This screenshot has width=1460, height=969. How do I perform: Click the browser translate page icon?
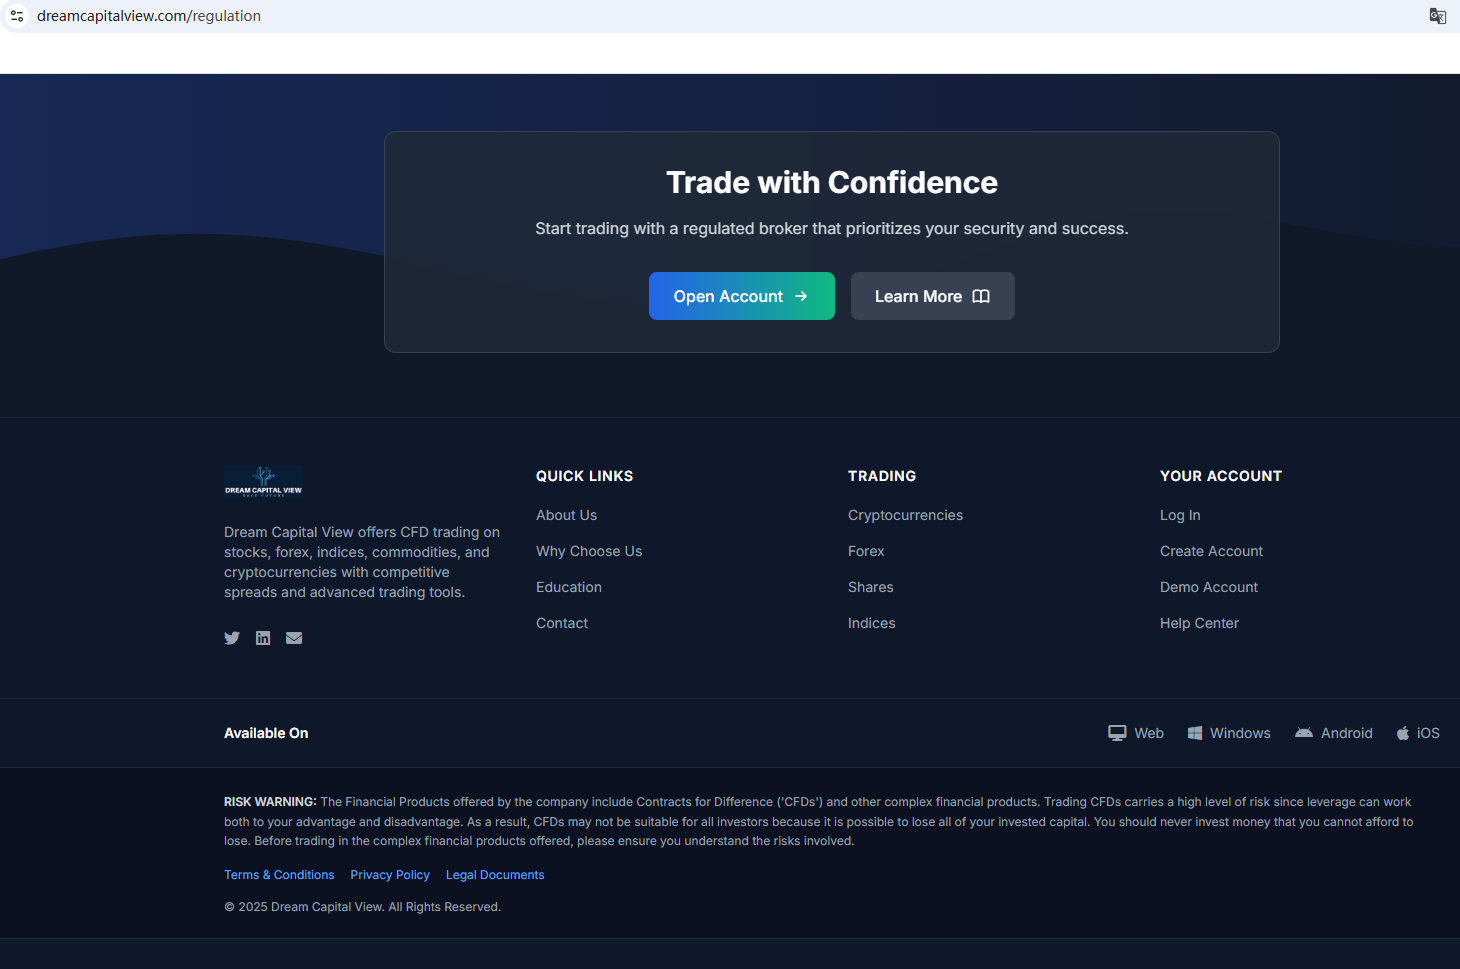tap(1437, 16)
